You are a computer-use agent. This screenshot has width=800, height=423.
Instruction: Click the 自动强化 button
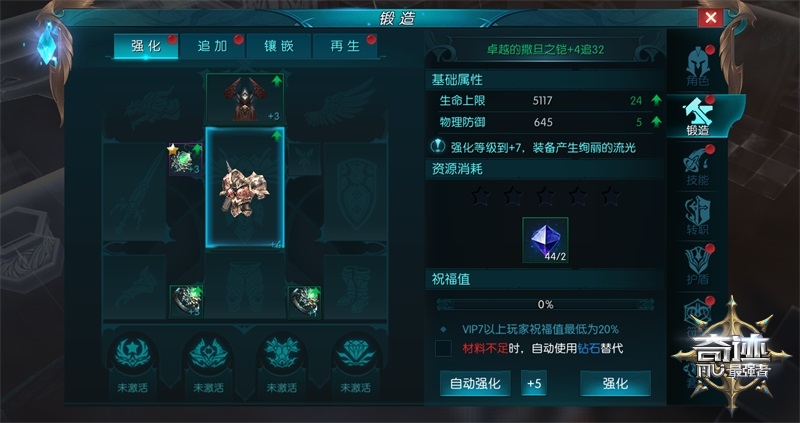(475, 383)
